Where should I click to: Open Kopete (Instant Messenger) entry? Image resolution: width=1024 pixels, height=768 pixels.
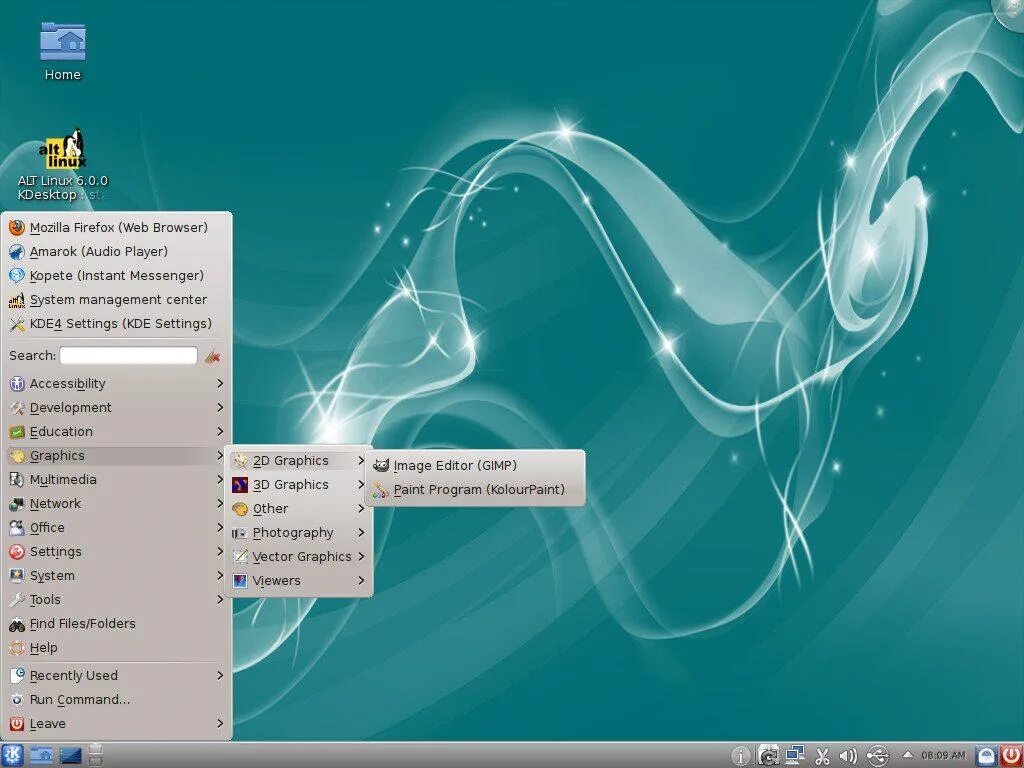click(x=117, y=276)
